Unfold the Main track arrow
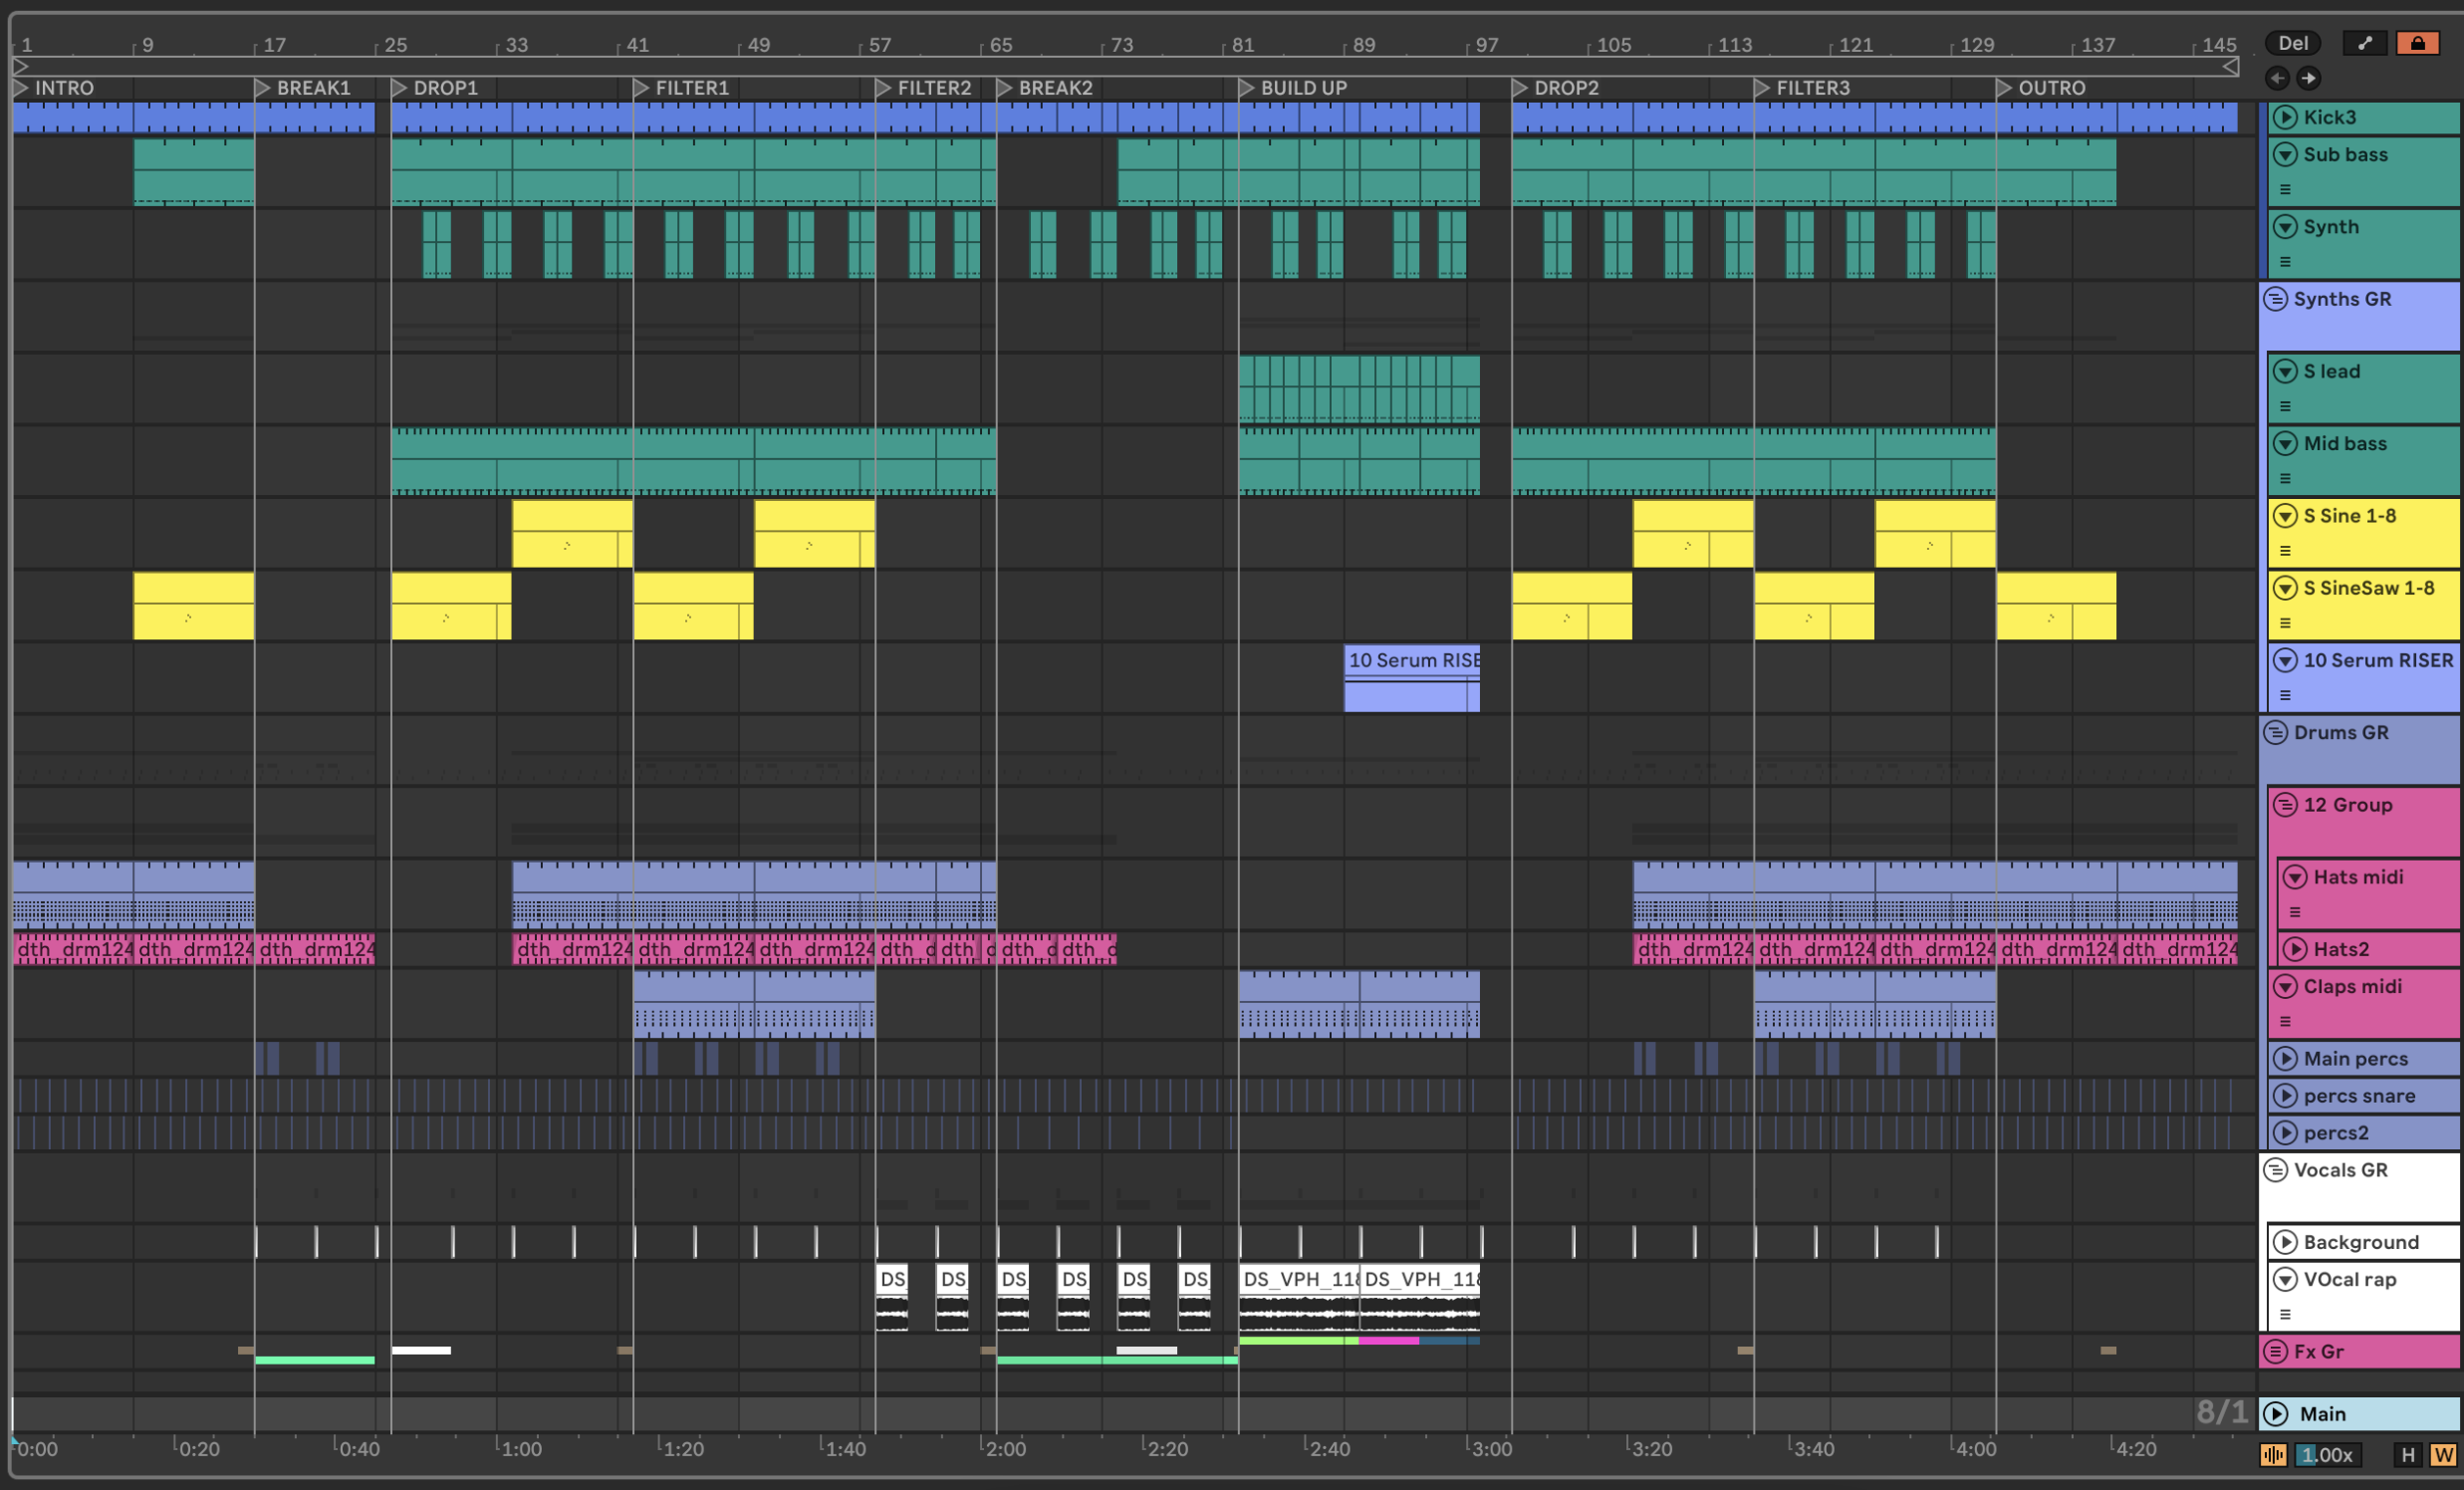 click(2275, 1413)
